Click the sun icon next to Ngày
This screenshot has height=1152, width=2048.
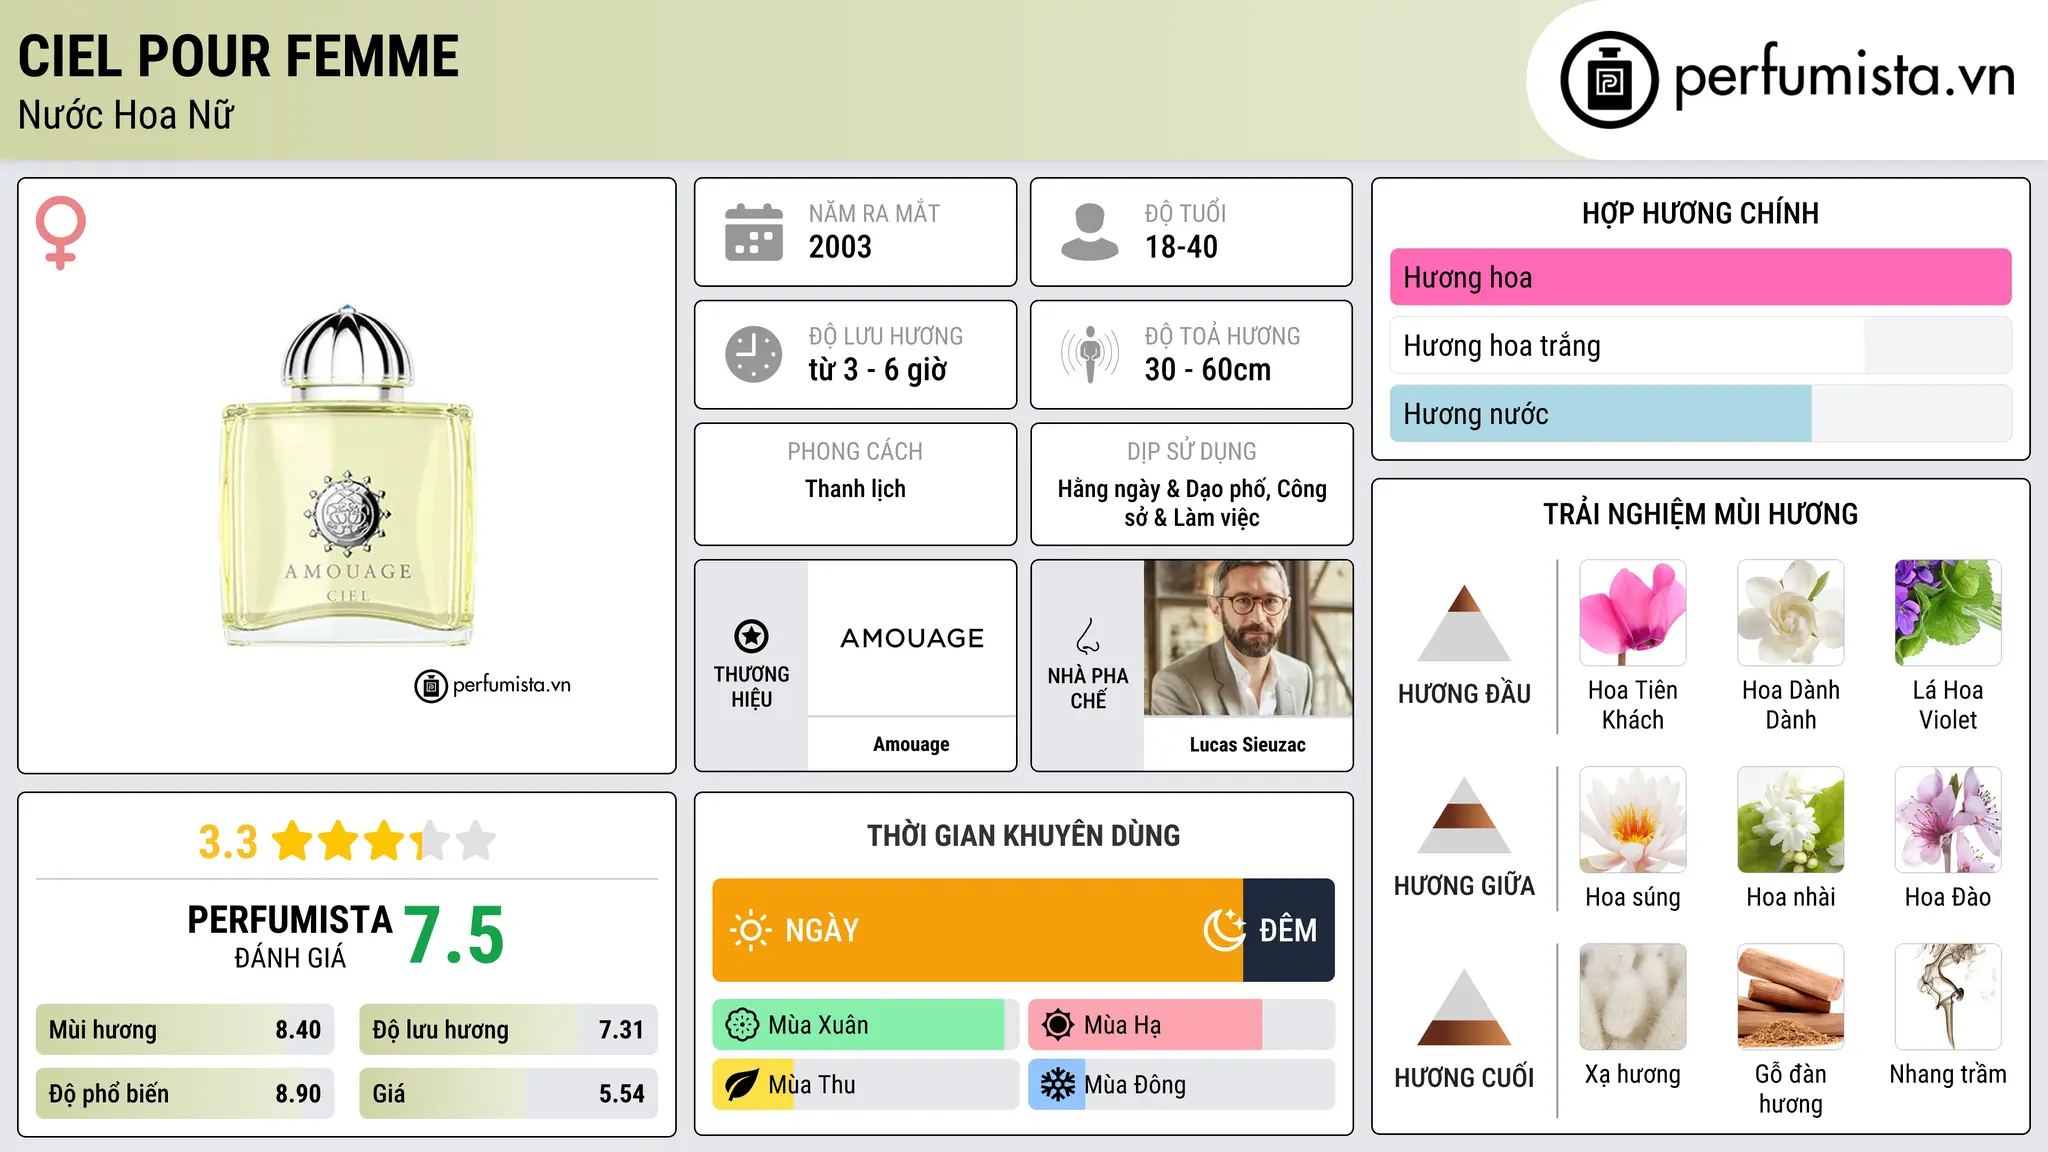pos(751,930)
